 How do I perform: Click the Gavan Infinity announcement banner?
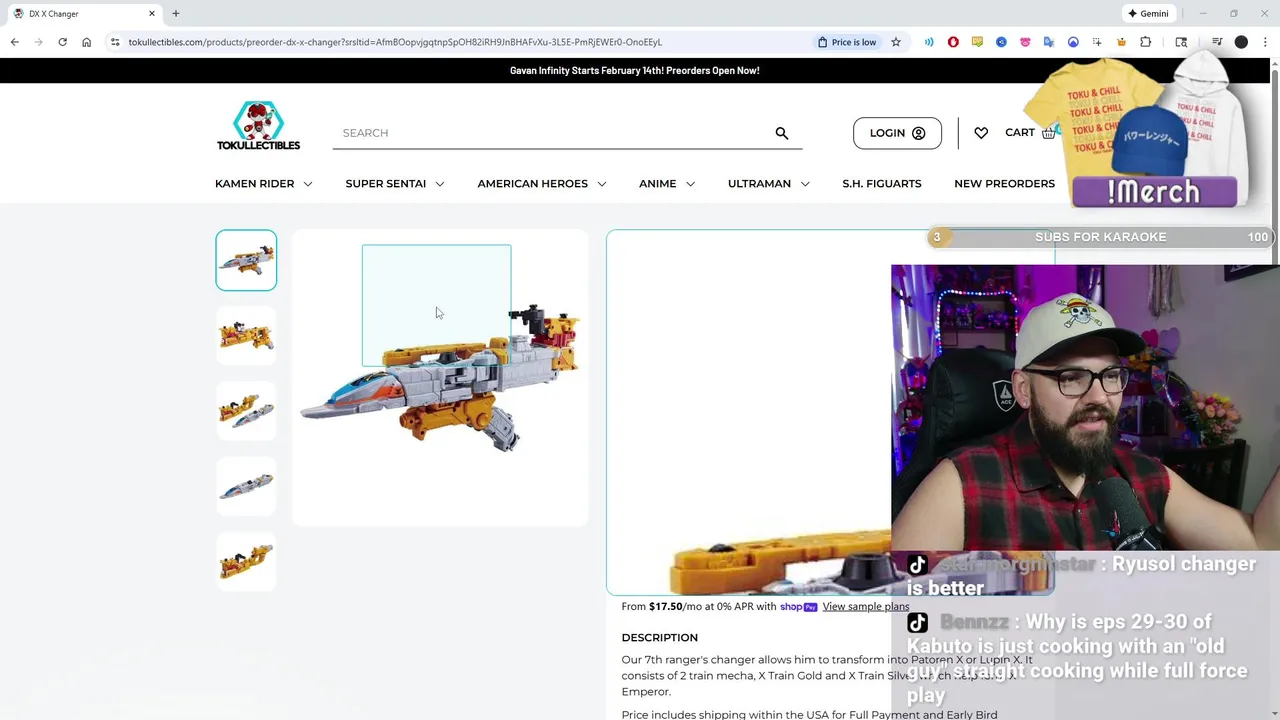(x=634, y=70)
